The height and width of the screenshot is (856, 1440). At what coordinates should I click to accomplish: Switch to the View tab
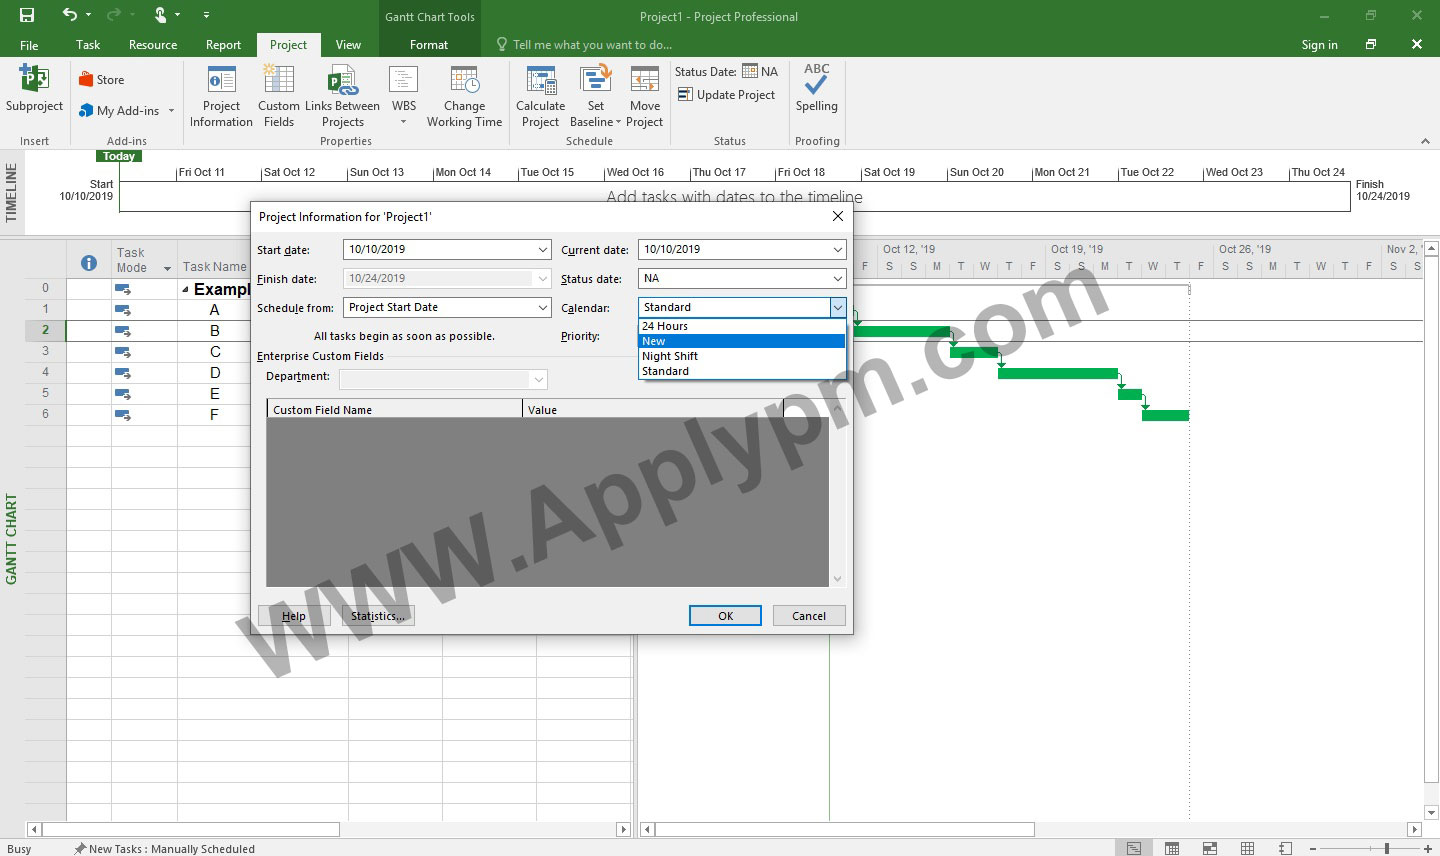(348, 45)
